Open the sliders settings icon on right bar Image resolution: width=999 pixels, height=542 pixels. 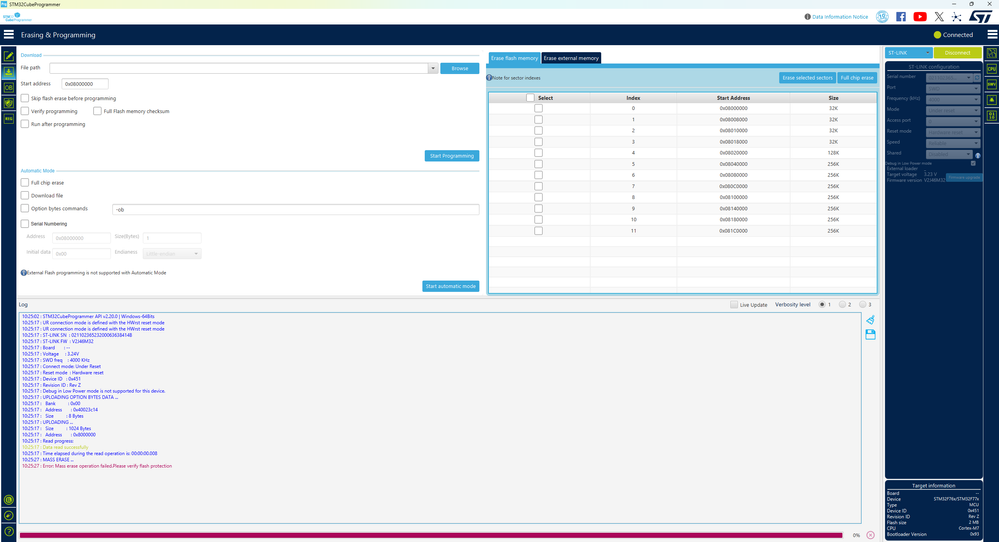click(992, 115)
